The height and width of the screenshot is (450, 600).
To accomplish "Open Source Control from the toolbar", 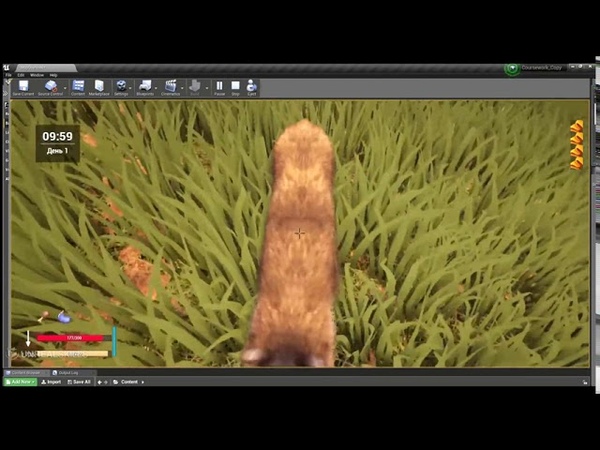I will [x=50, y=87].
